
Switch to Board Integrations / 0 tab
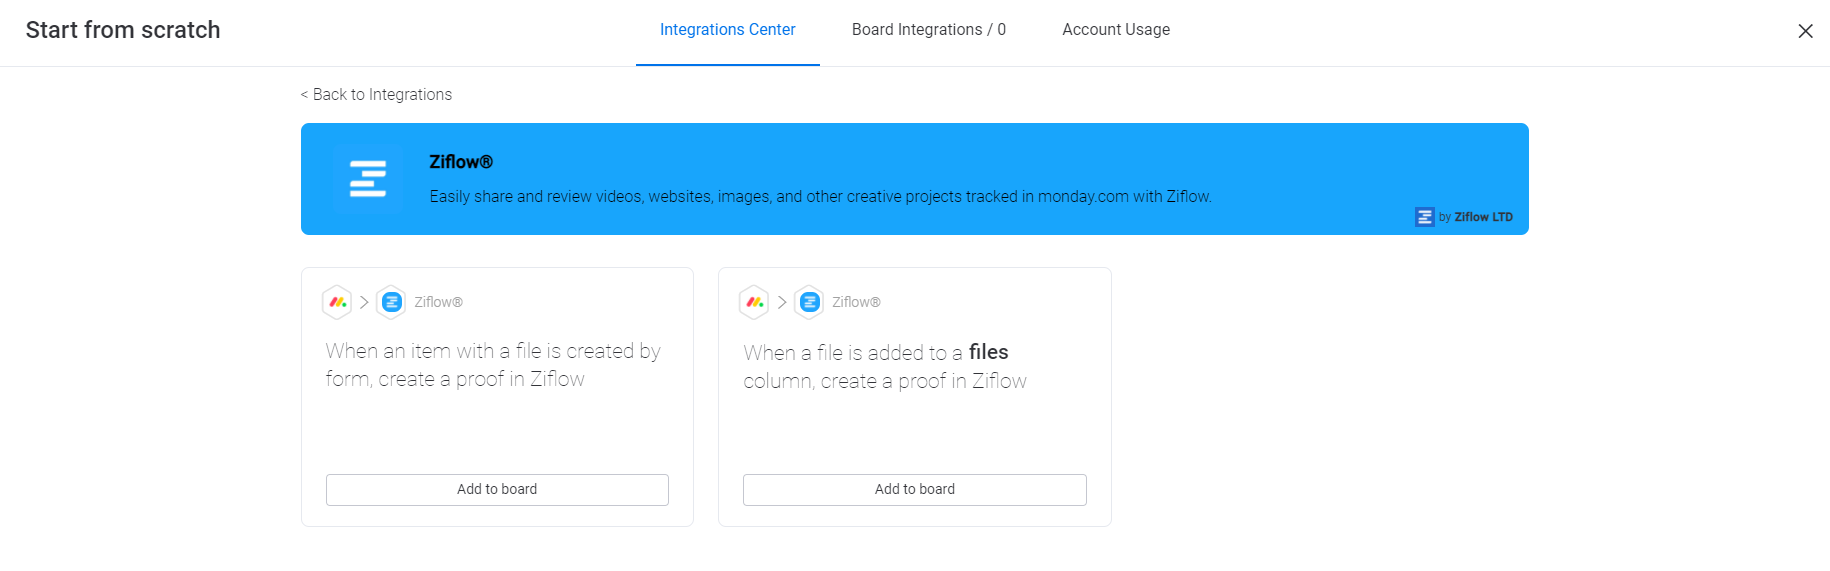929,30
